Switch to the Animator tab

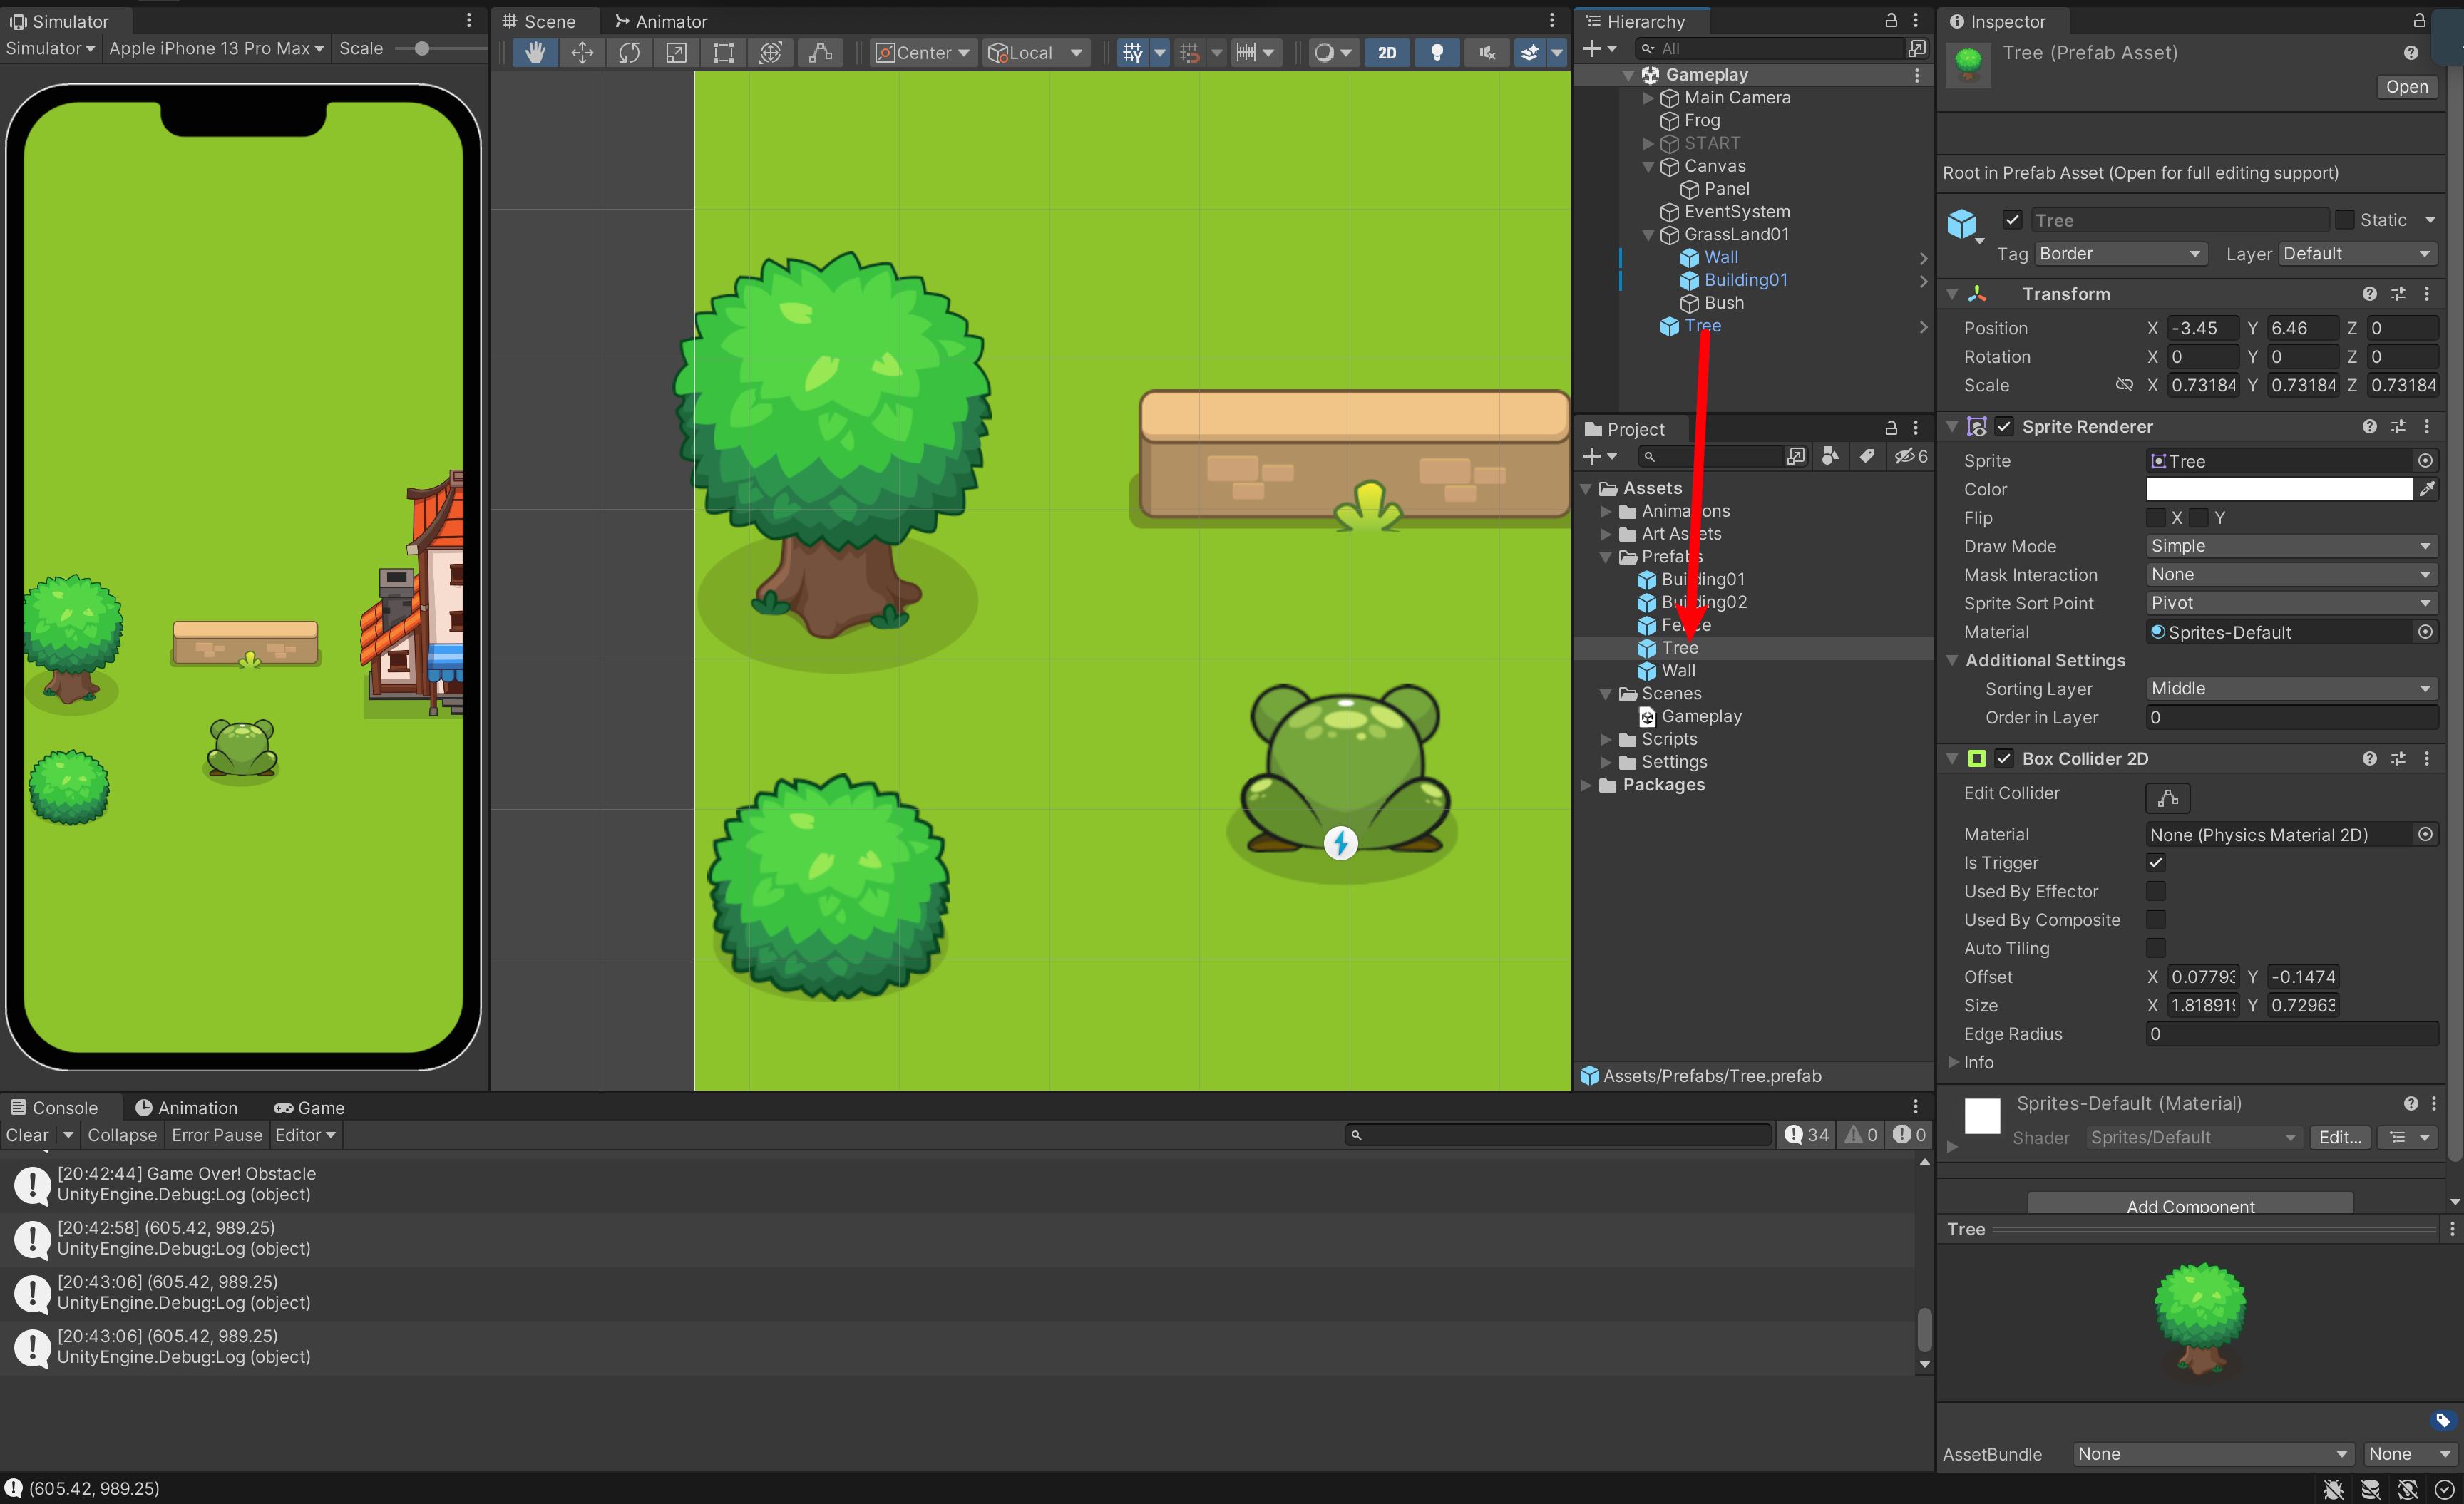(661, 21)
